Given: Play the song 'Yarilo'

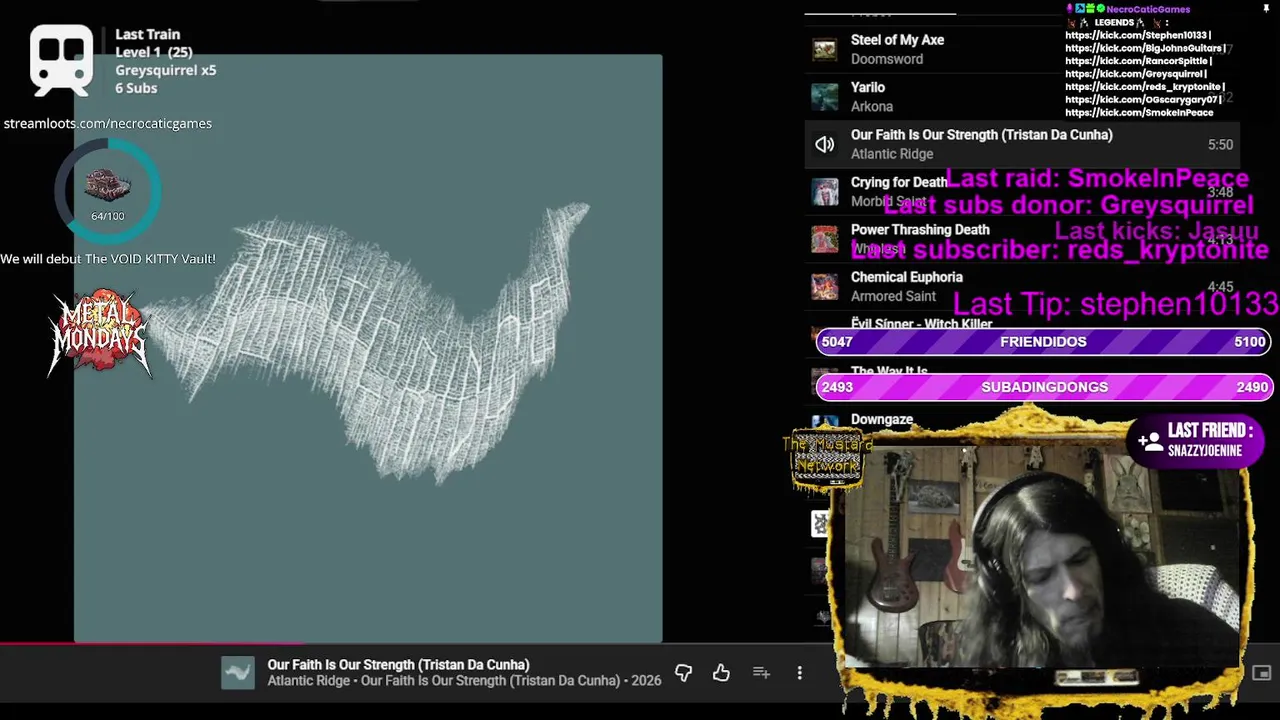Looking at the screenshot, I should pyautogui.click(x=868, y=87).
